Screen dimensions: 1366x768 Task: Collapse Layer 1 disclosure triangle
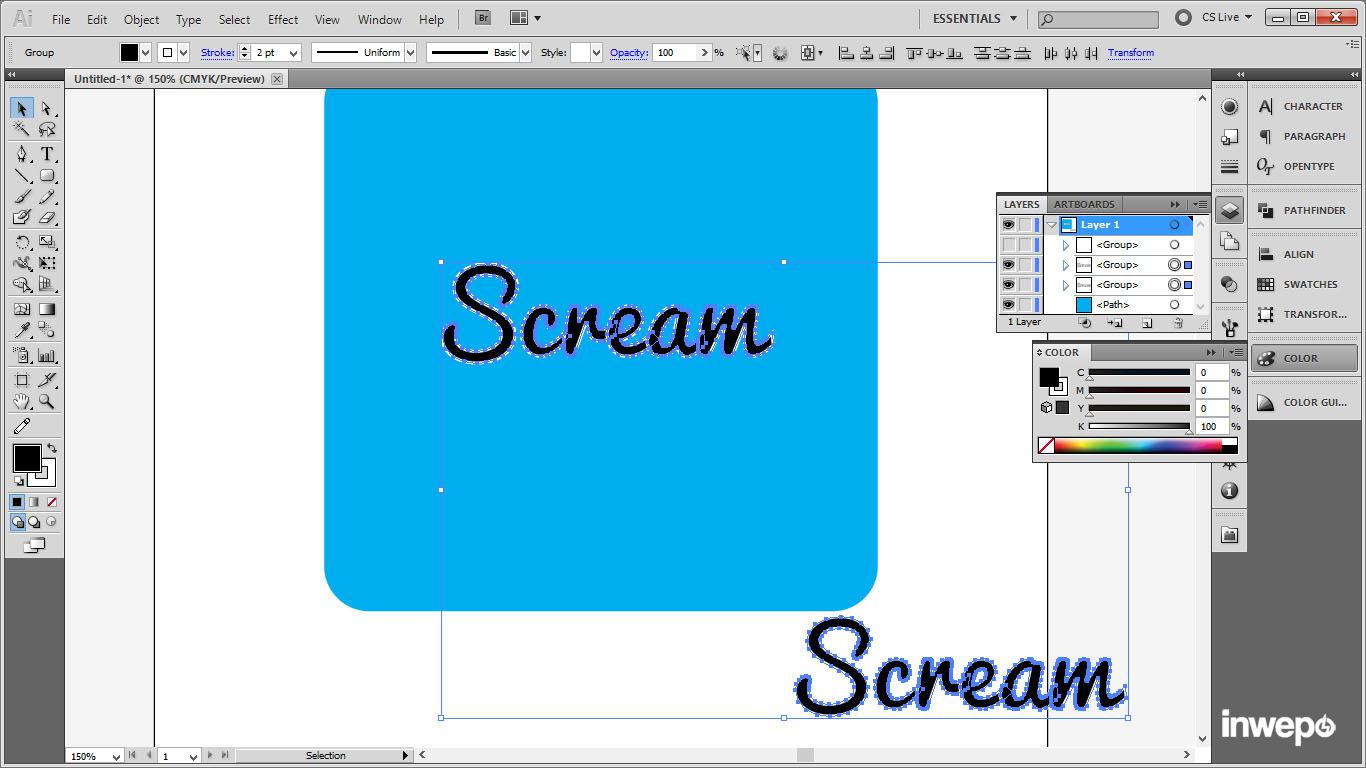1052,225
